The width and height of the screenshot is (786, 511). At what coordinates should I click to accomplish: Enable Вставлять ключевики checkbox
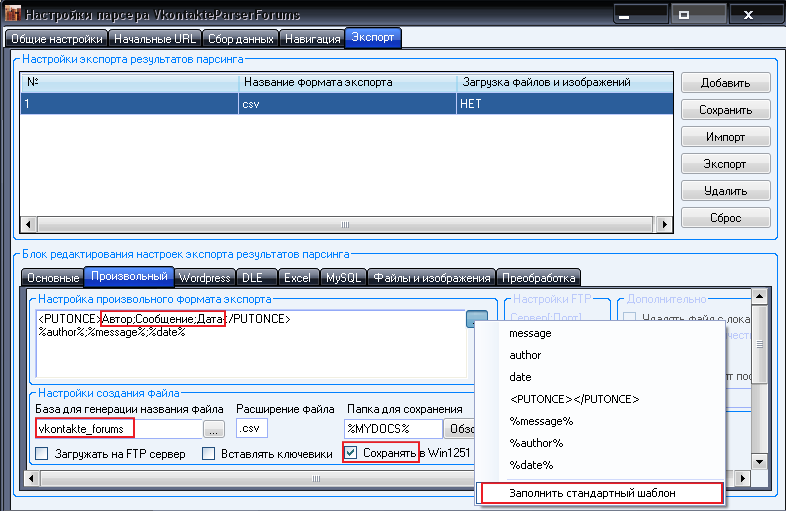tap(209, 453)
